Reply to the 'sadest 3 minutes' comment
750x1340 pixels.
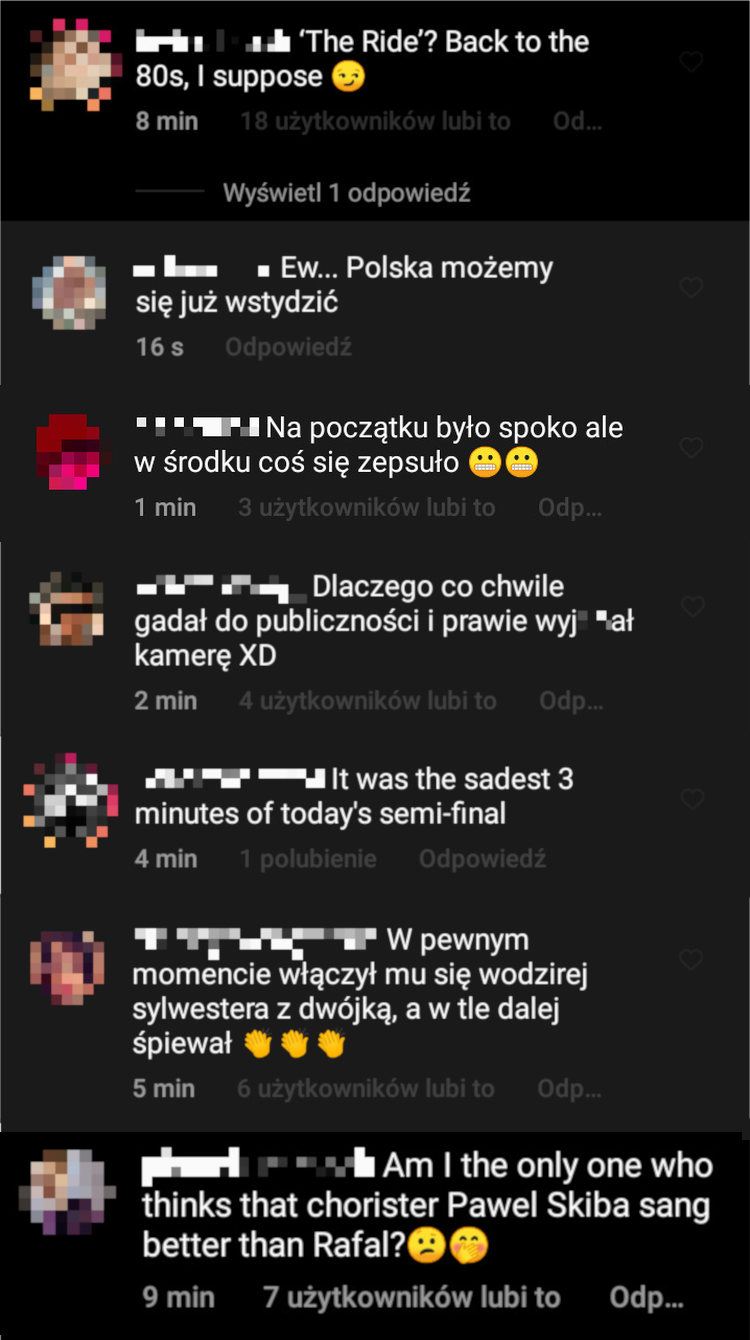pyautogui.click(x=482, y=859)
